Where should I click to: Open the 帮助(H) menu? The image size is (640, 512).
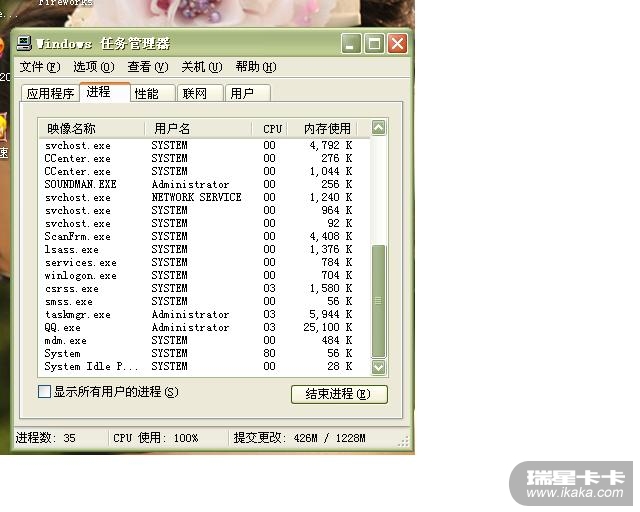(x=256, y=67)
